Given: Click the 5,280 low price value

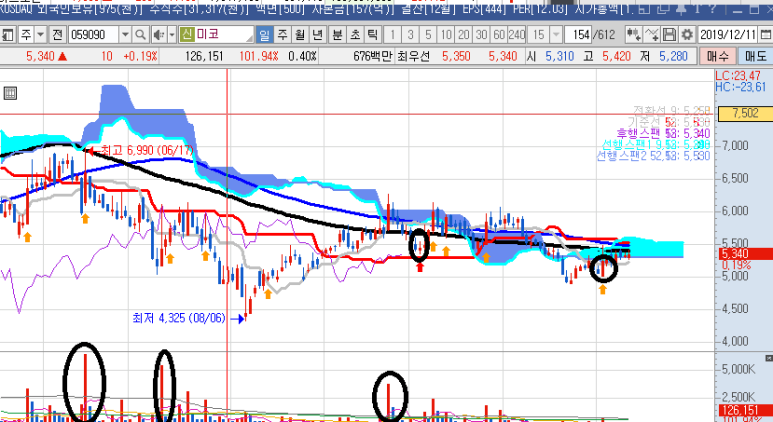Looking at the screenshot, I should tap(673, 56).
